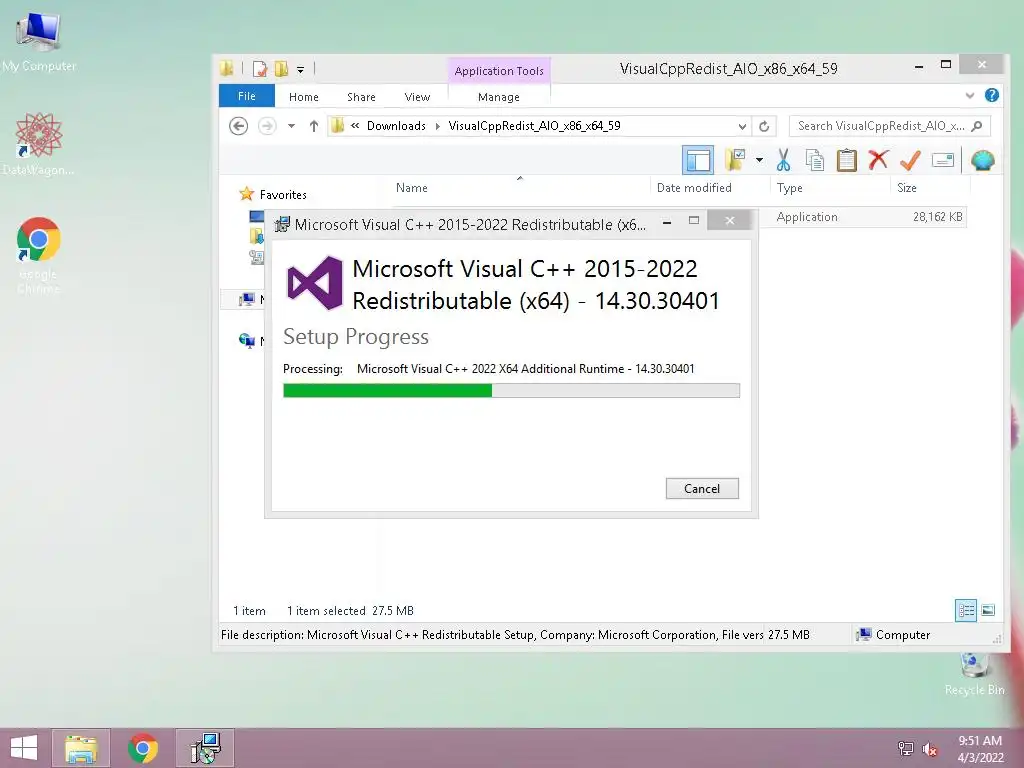This screenshot has width=1024, height=768.
Task: Select the 28,162 KB size cell
Action: click(x=937, y=217)
